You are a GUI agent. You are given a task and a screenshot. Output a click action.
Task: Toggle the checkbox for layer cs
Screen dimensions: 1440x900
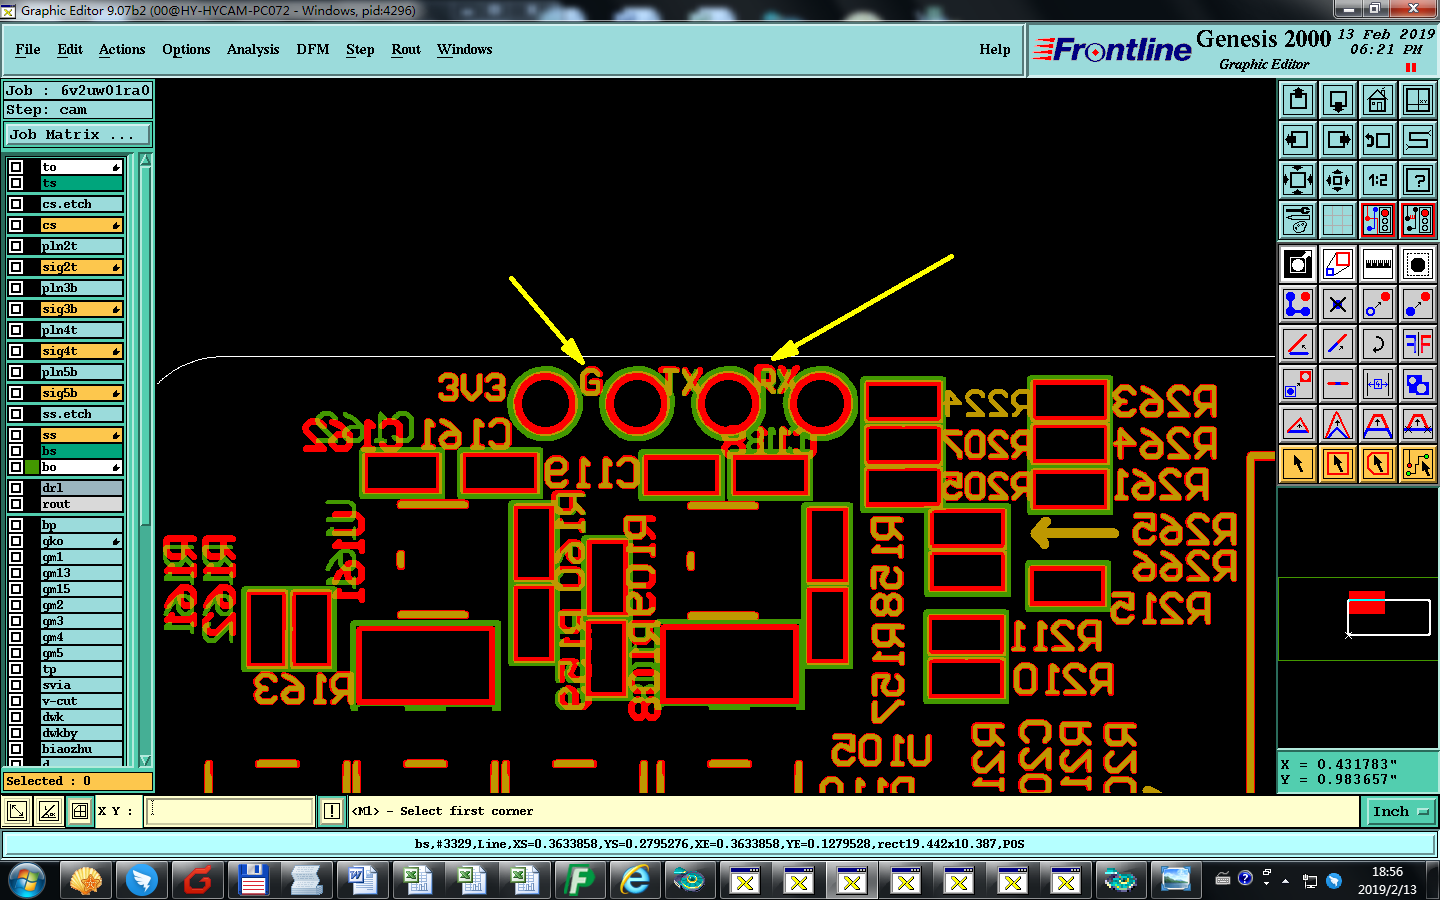point(16,225)
